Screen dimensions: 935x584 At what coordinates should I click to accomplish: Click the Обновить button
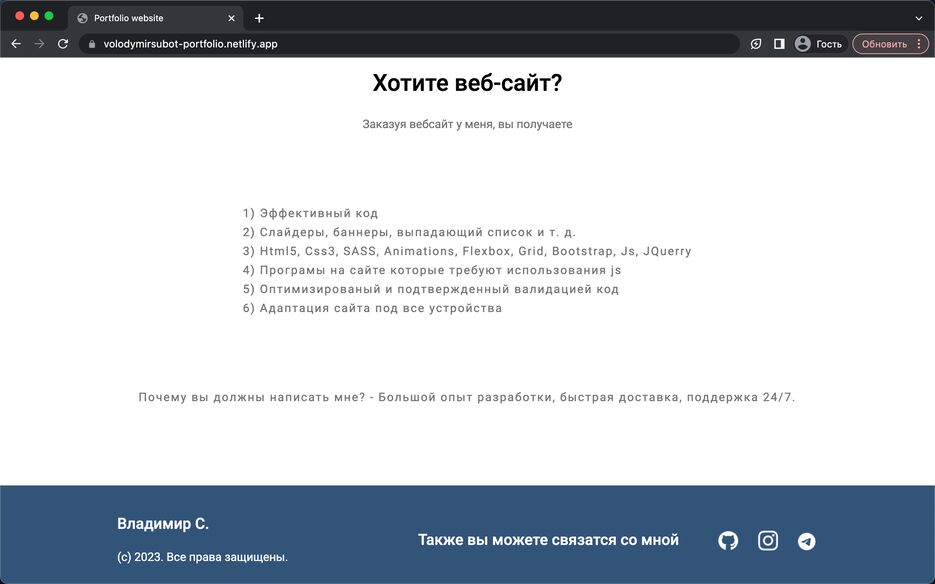pos(884,43)
